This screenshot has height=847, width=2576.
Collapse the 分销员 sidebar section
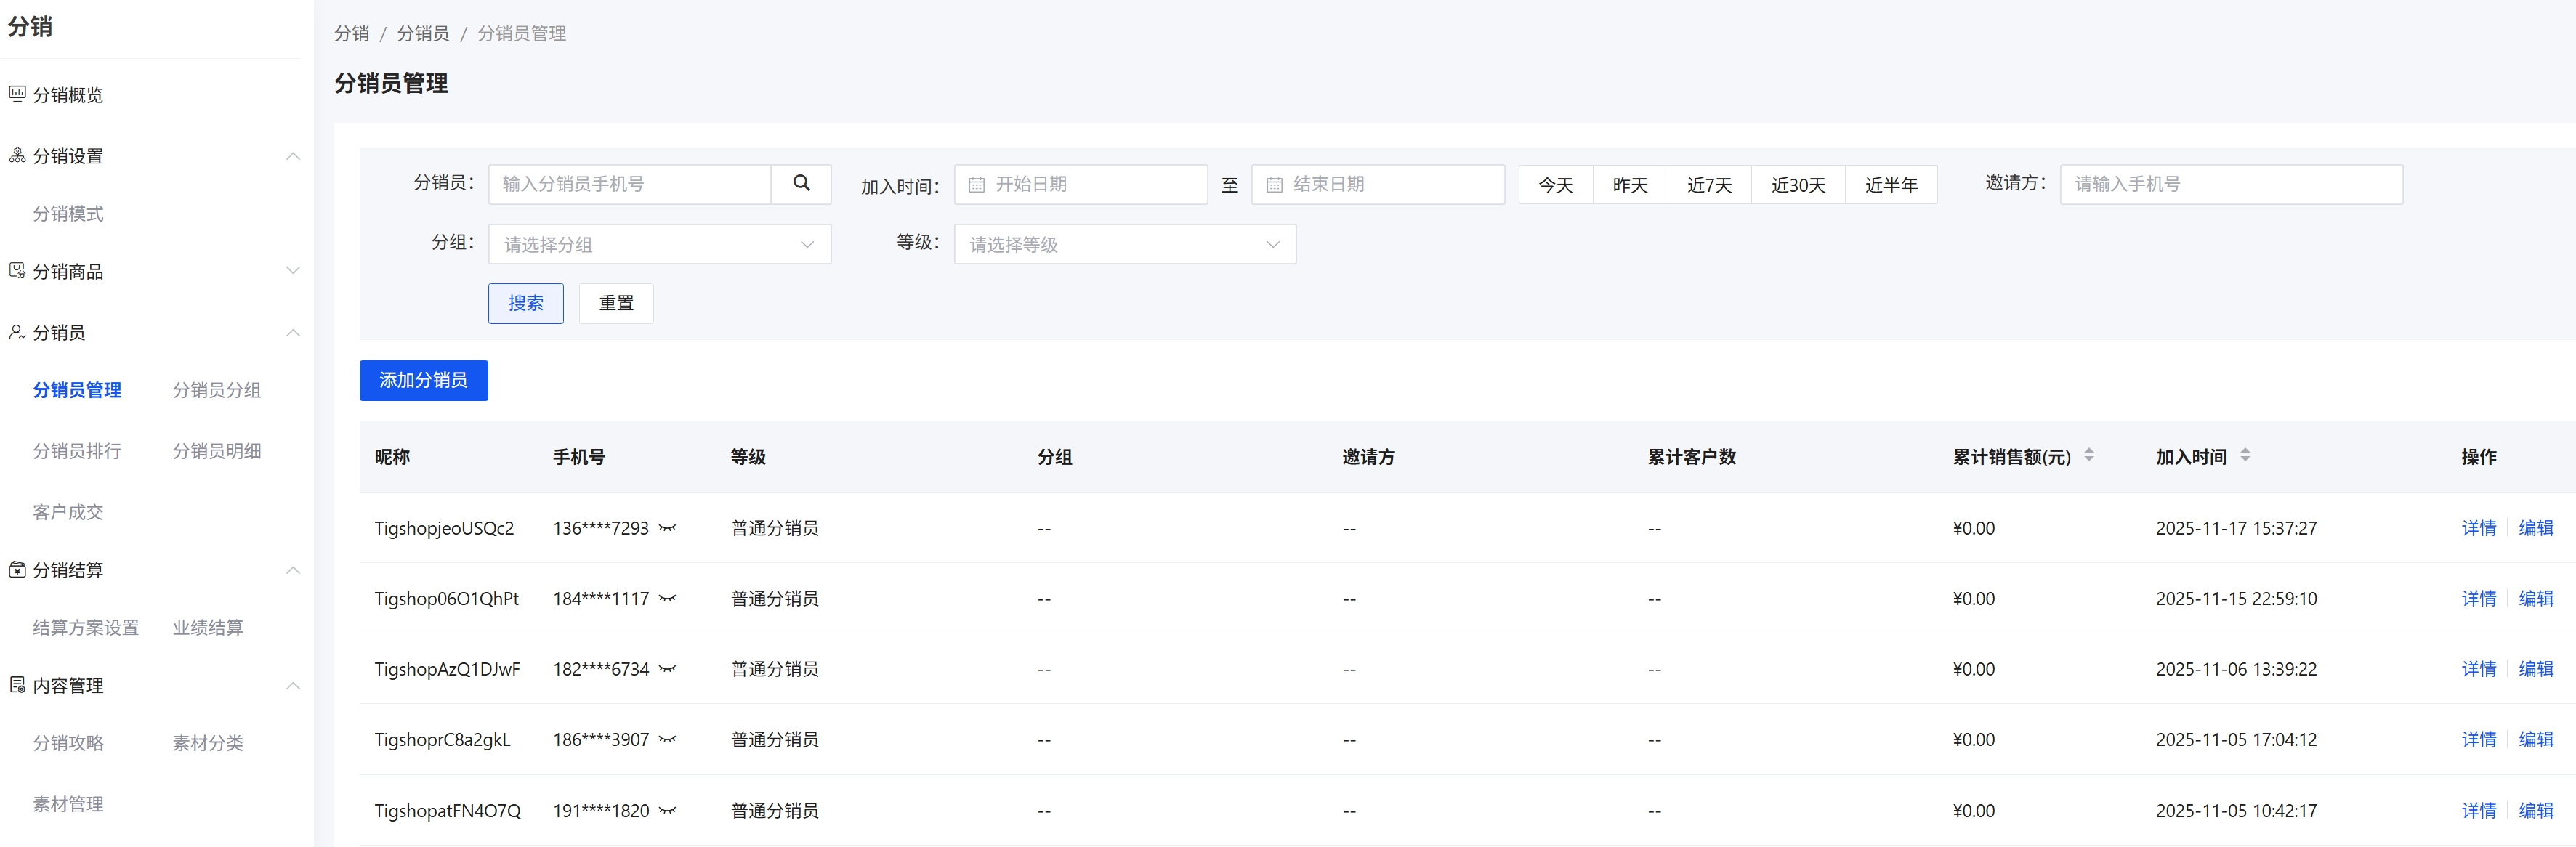pos(292,333)
